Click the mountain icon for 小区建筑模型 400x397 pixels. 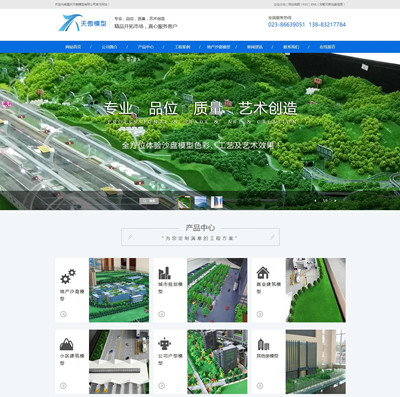point(66,344)
